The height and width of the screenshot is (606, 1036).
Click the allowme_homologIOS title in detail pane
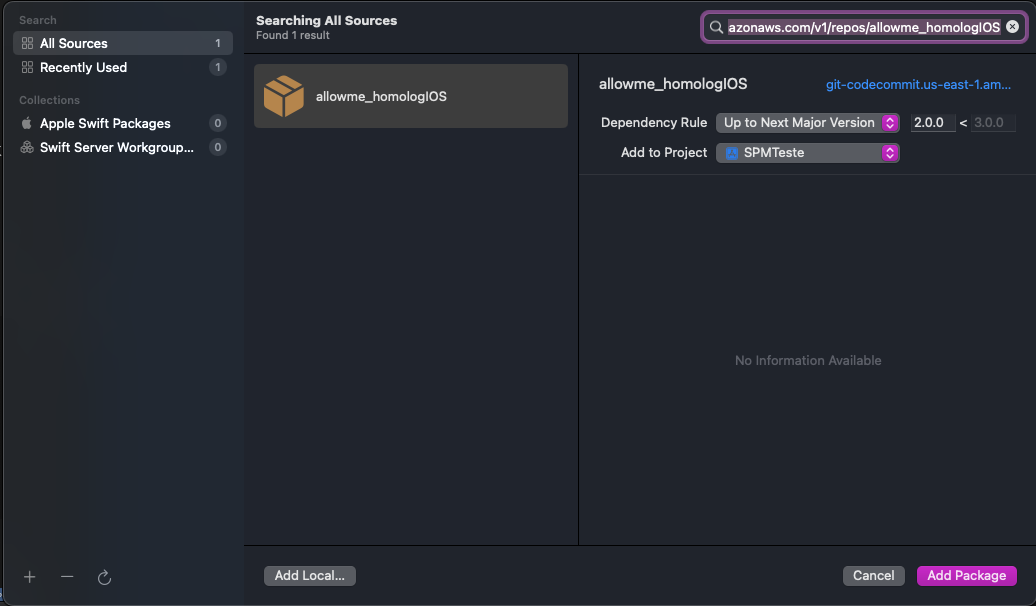[x=673, y=84]
